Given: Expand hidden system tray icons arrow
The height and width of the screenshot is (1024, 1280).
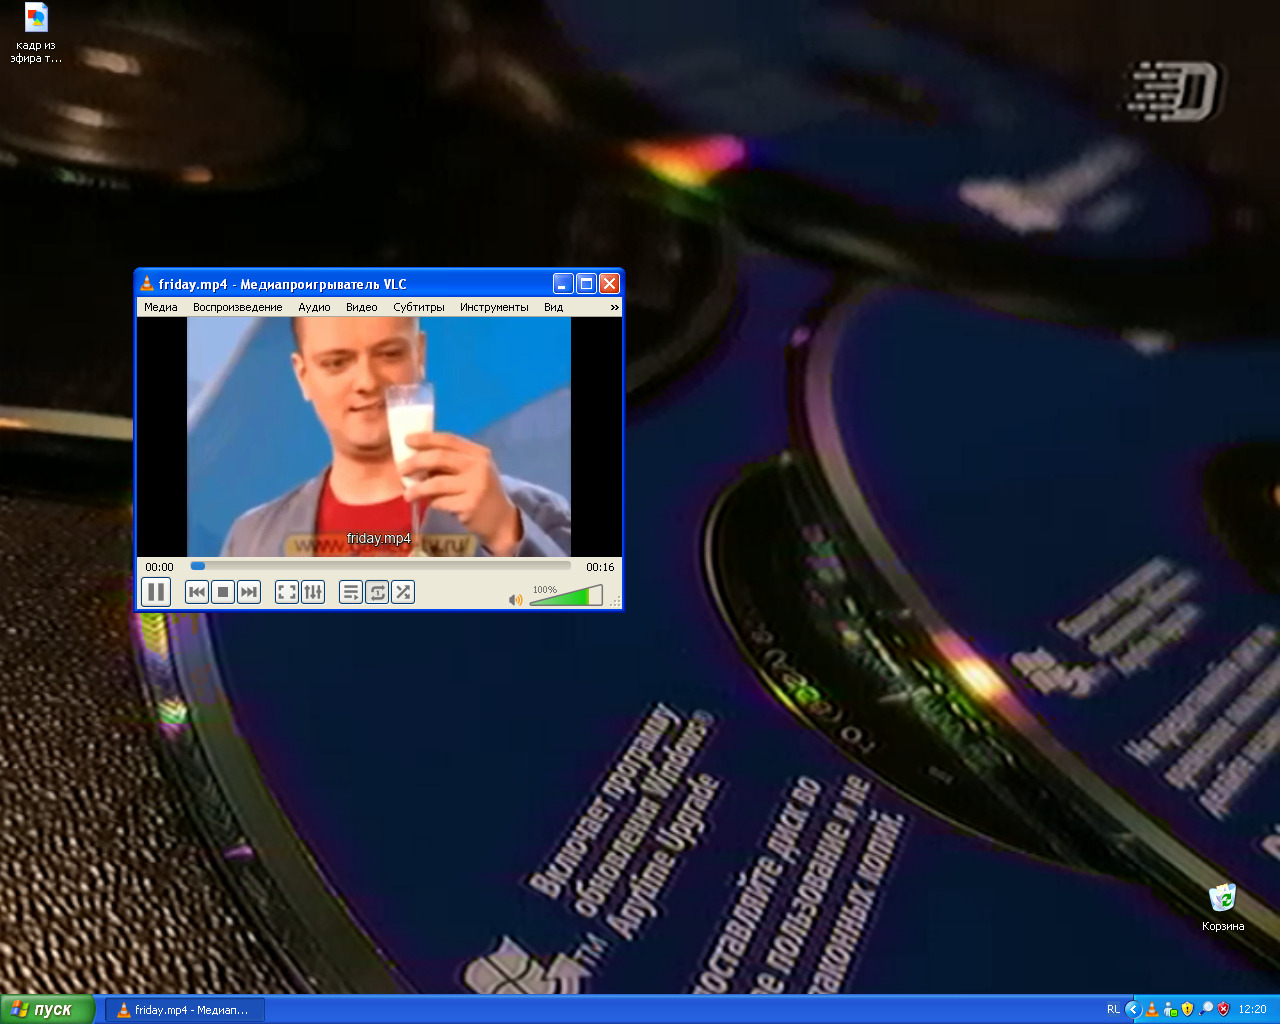Looking at the screenshot, I should 1133,1009.
